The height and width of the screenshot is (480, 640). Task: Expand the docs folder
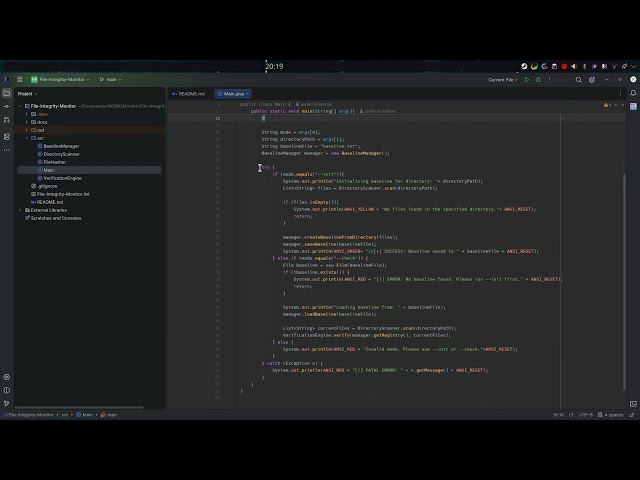[27, 122]
